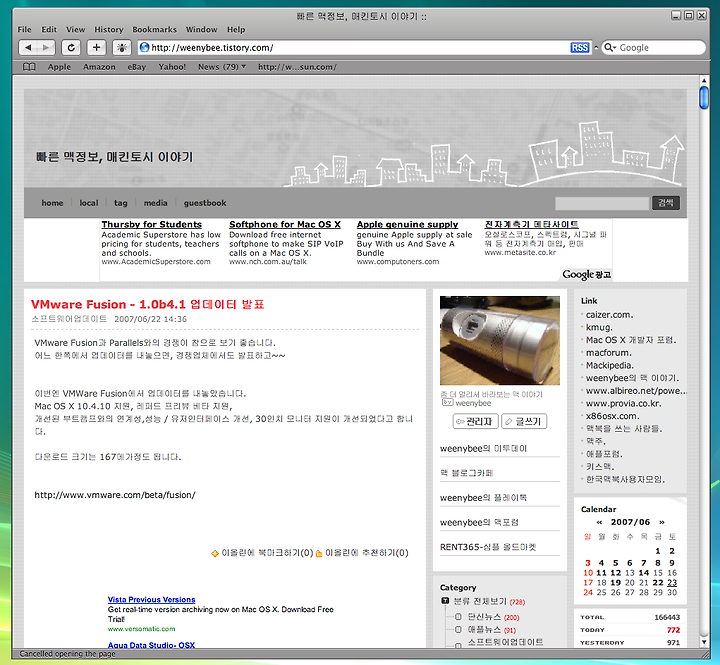Viewport: 720px width, 665px height.
Task: Click the scrollbar down arrow
Action: point(704,642)
